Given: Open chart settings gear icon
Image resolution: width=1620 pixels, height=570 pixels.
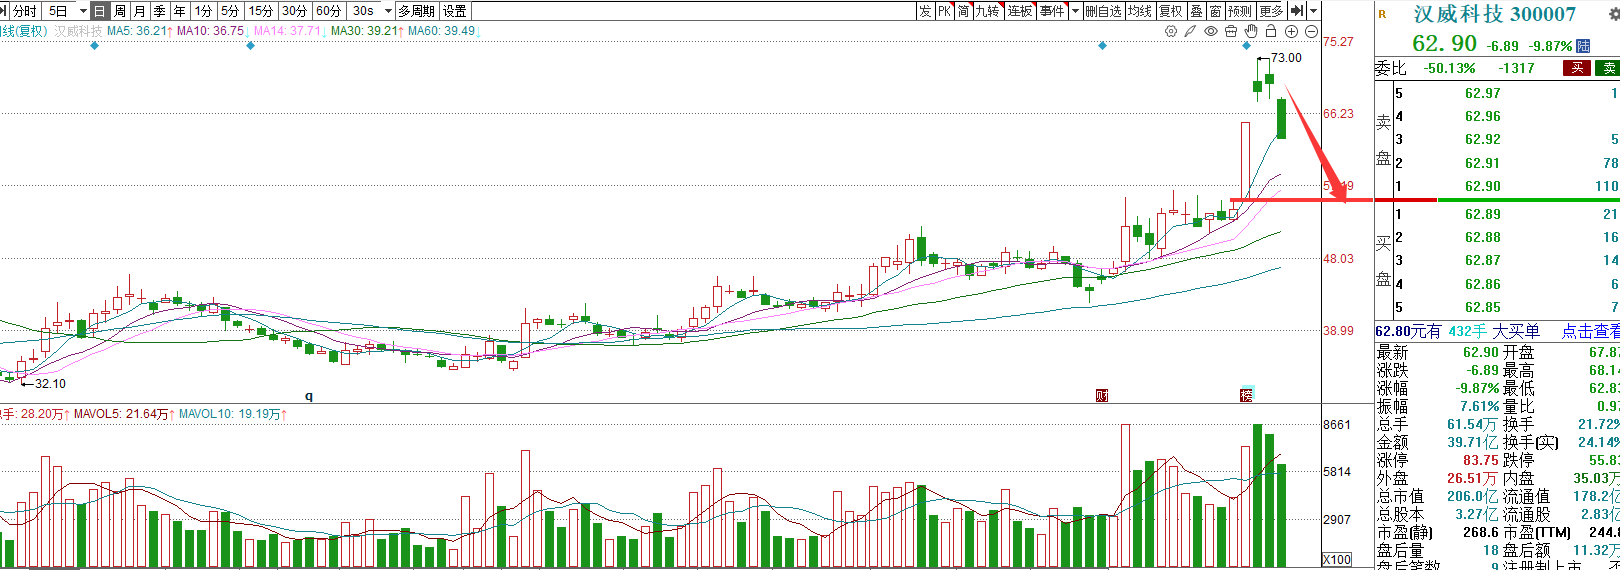Looking at the screenshot, I should (x=1171, y=31).
